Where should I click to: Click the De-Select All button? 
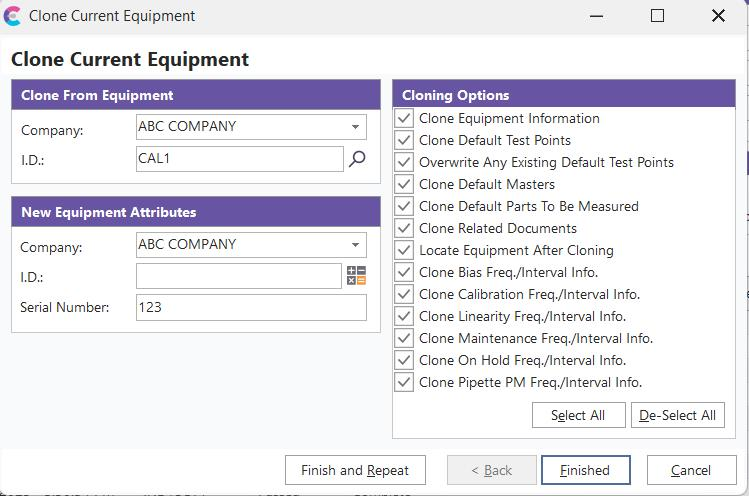(x=677, y=415)
